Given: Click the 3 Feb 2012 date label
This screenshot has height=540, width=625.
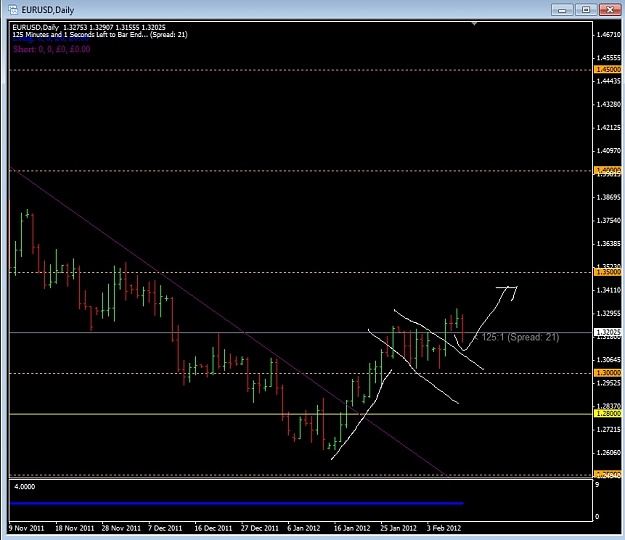Looking at the screenshot, I should [444, 528].
